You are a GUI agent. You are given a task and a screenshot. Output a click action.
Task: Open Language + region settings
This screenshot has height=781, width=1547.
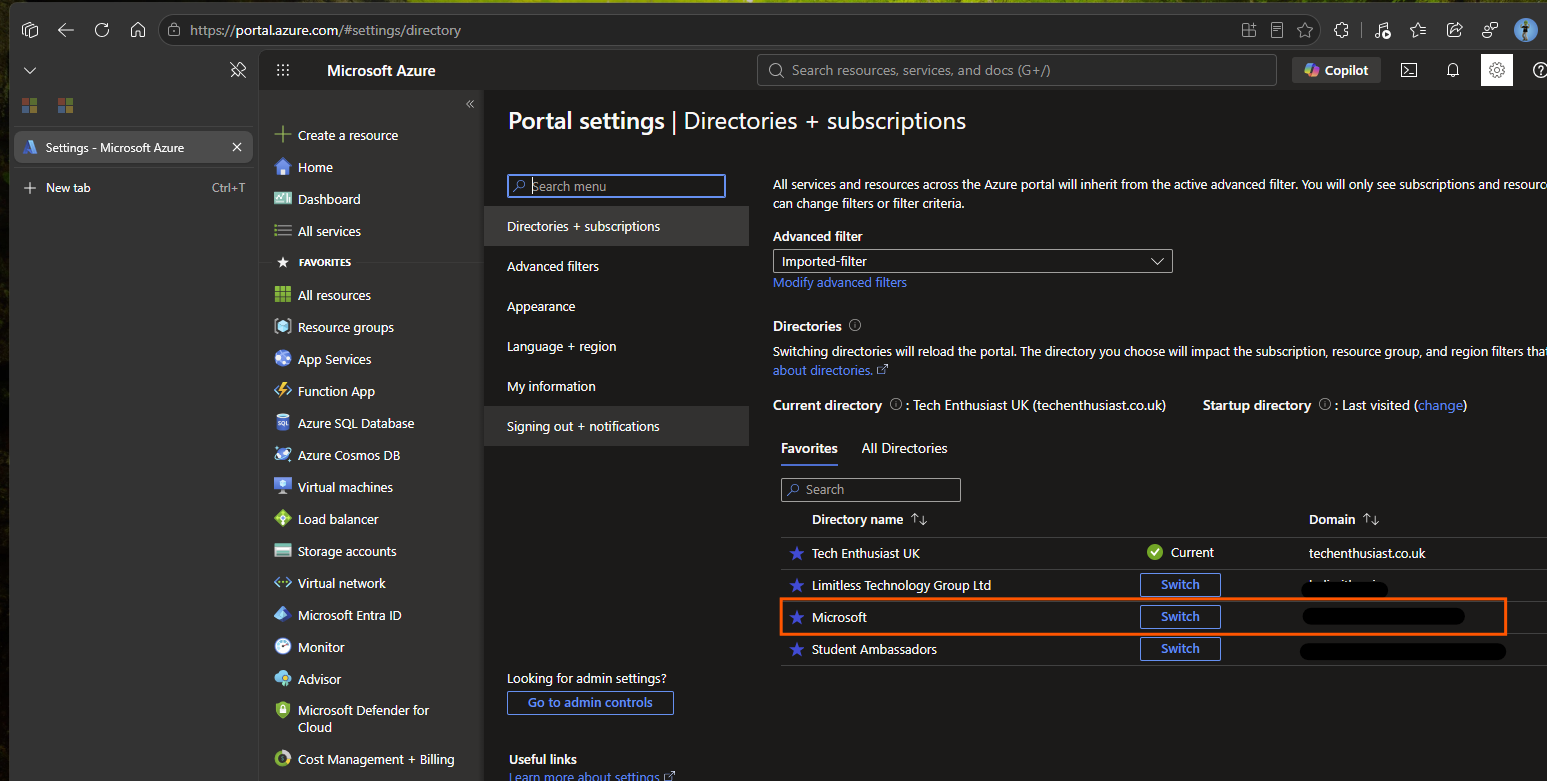[616, 346]
